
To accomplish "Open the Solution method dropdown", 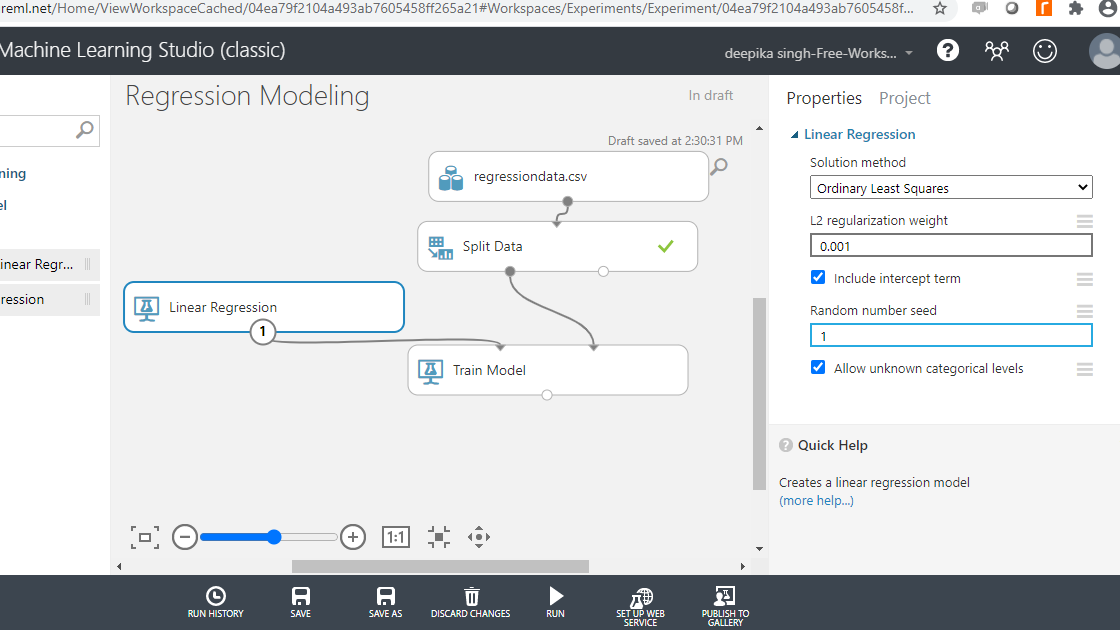I will [951, 188].
